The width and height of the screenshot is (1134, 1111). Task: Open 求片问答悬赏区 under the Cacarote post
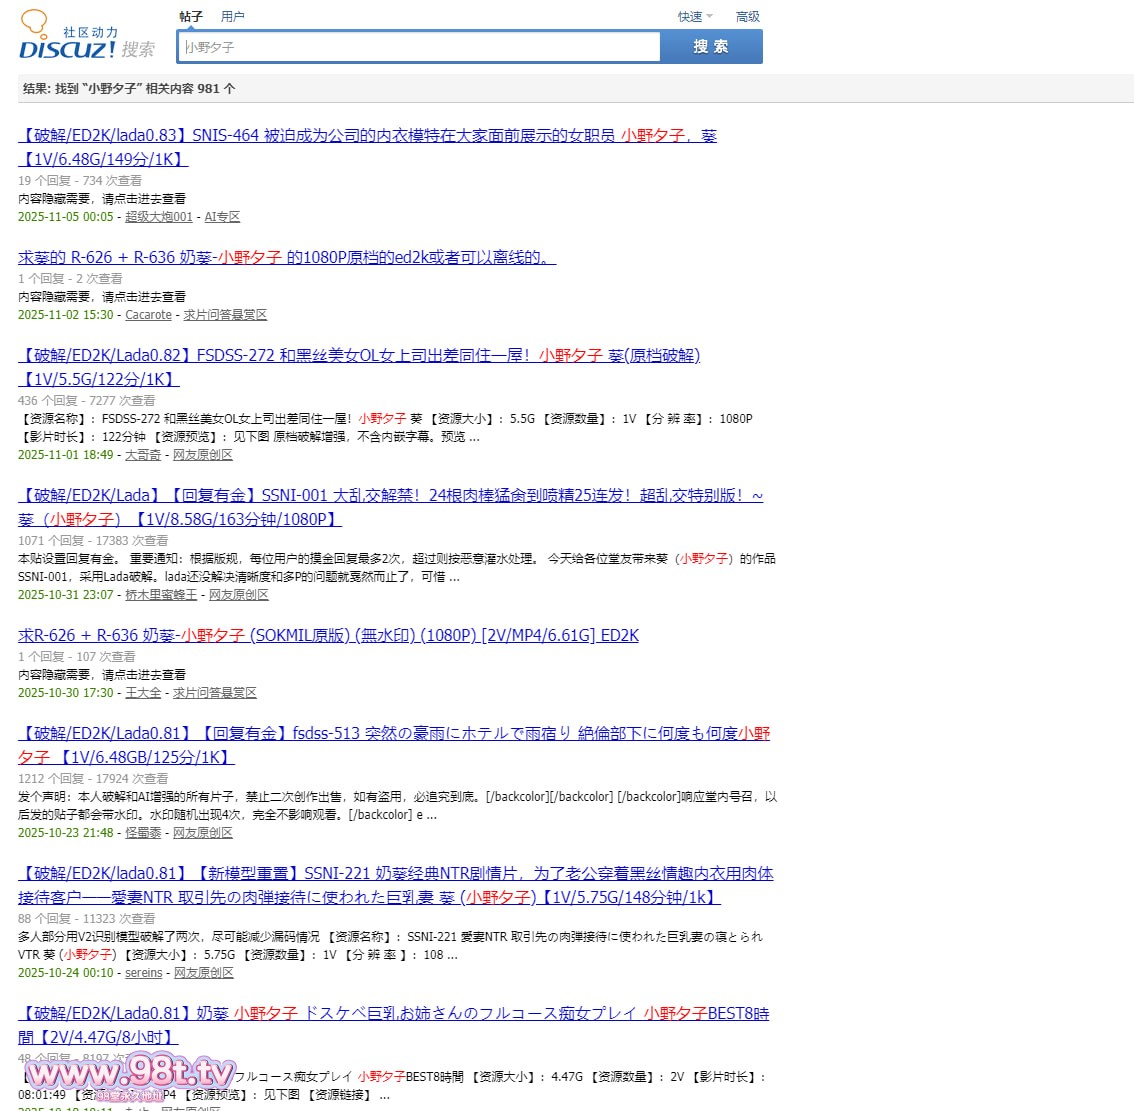click(x=225, y=315)
